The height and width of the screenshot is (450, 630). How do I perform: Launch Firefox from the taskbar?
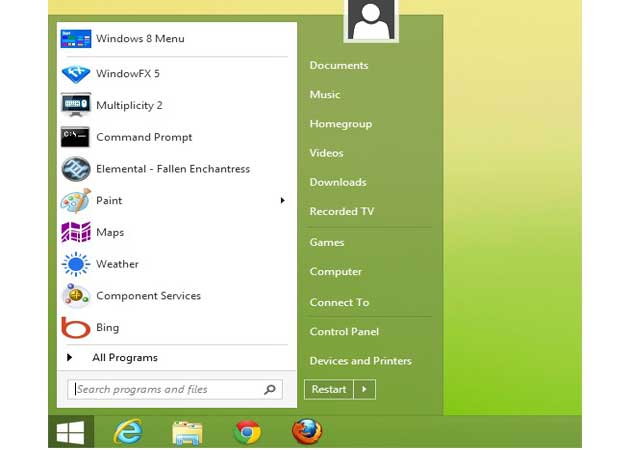(307, 431)
